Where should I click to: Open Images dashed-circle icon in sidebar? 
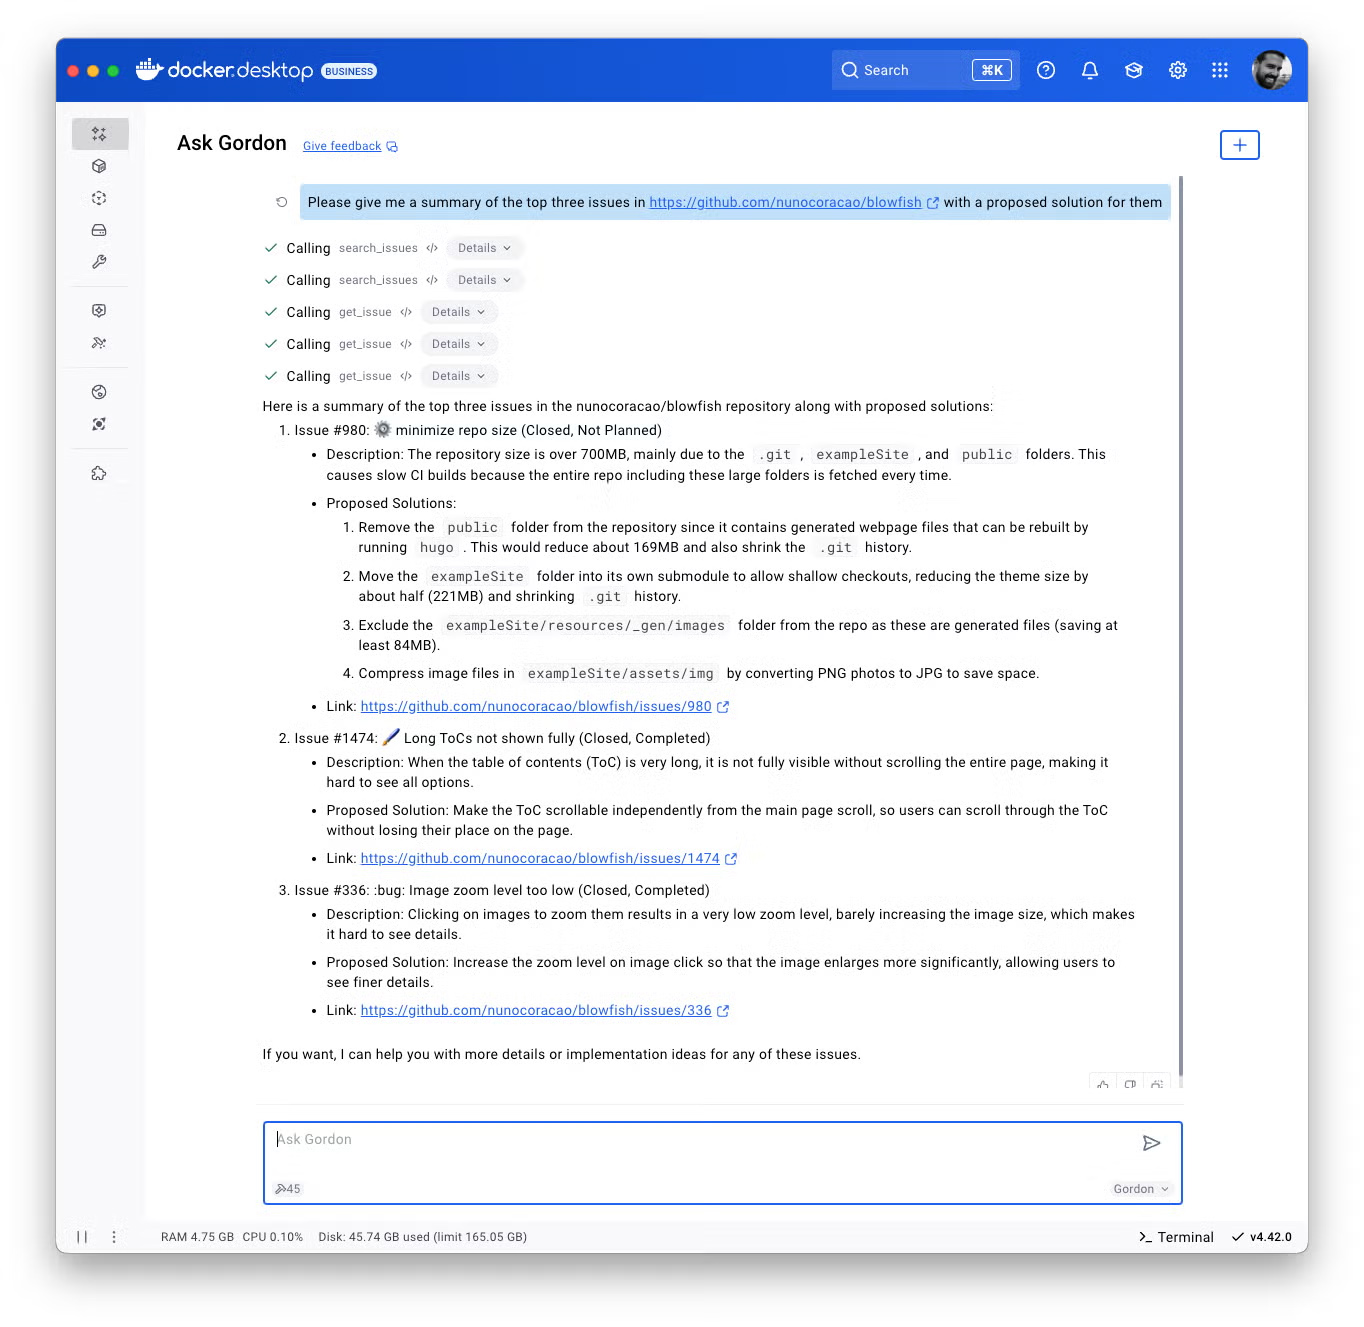pyautogui.click(x=99, y=198)
